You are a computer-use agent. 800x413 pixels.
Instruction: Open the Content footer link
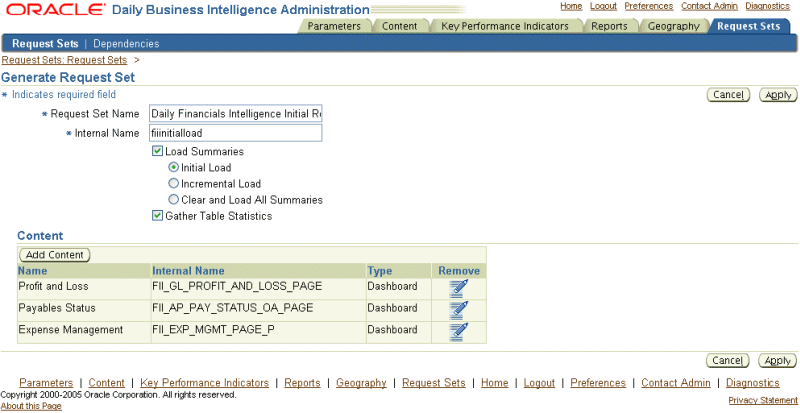(107, 383)
